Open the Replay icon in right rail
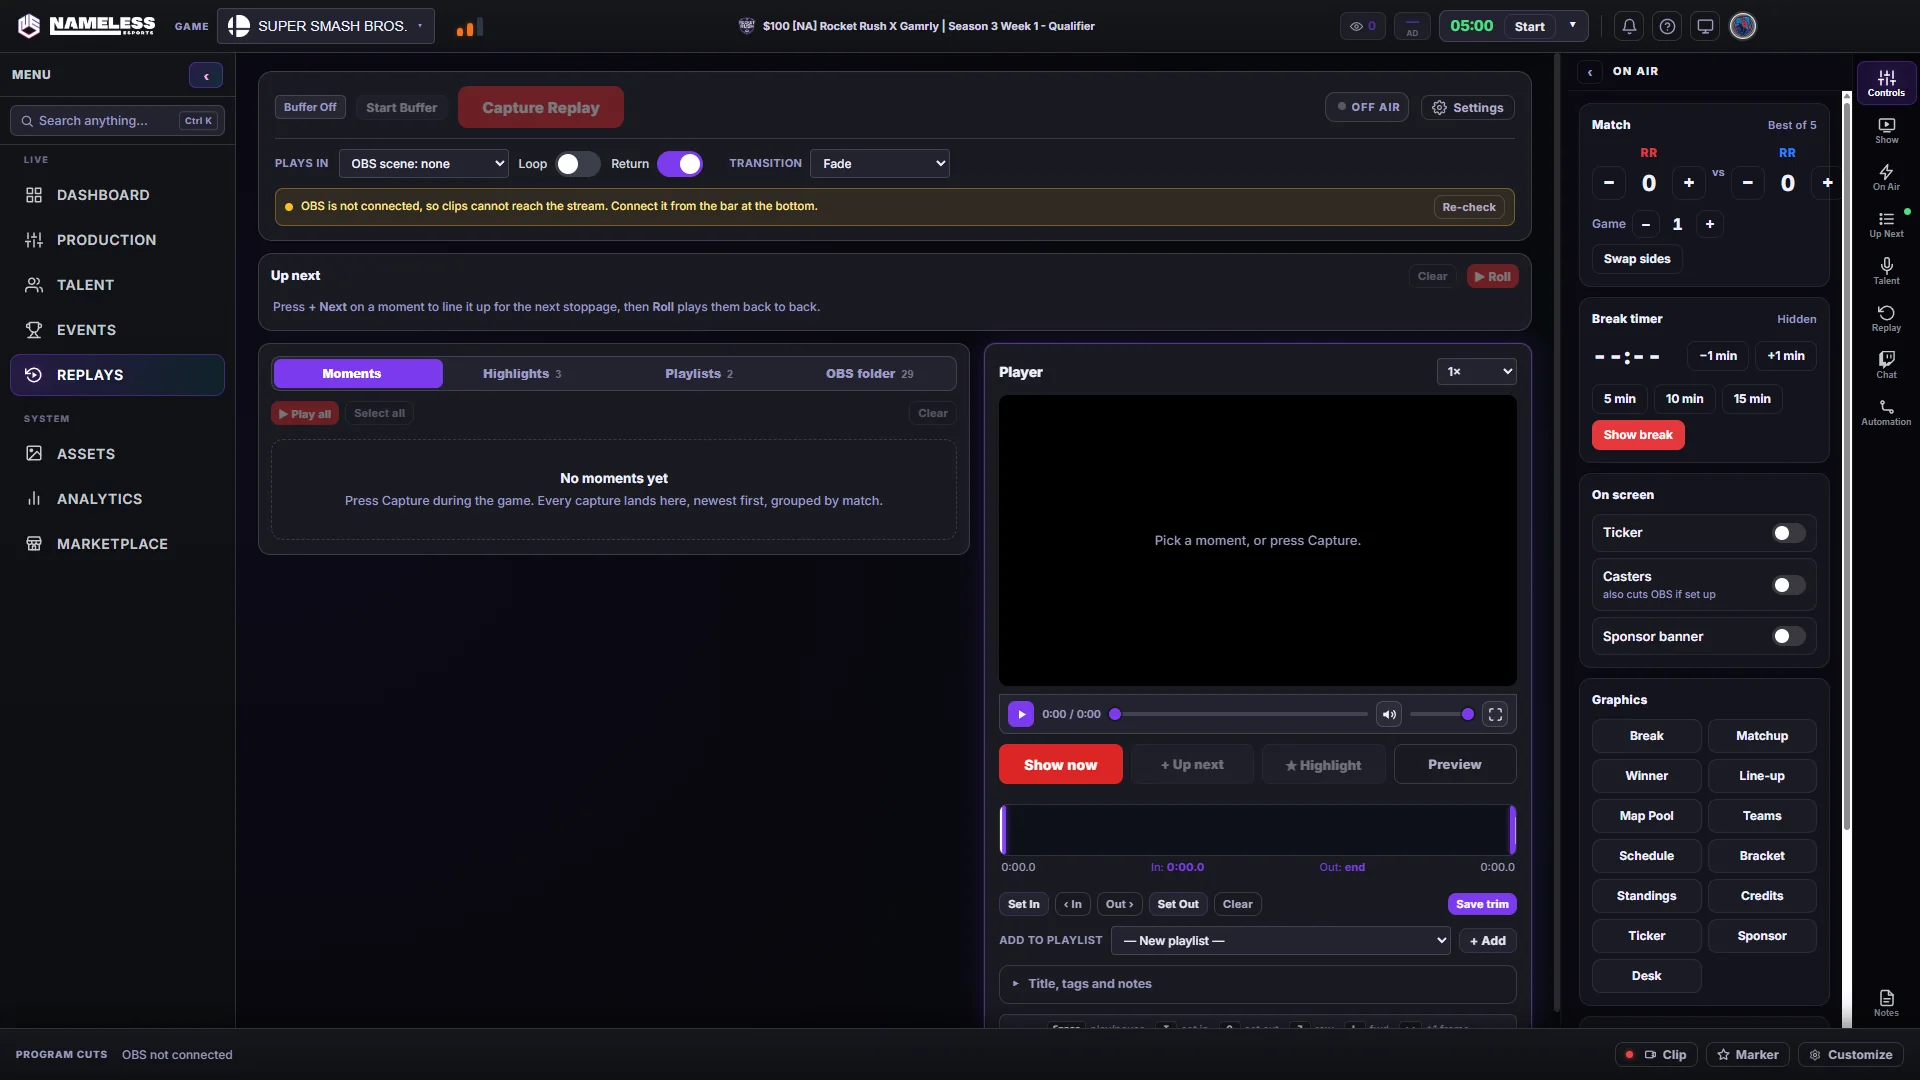This screenshot has width=1920, height=1080. [1886, 318]
